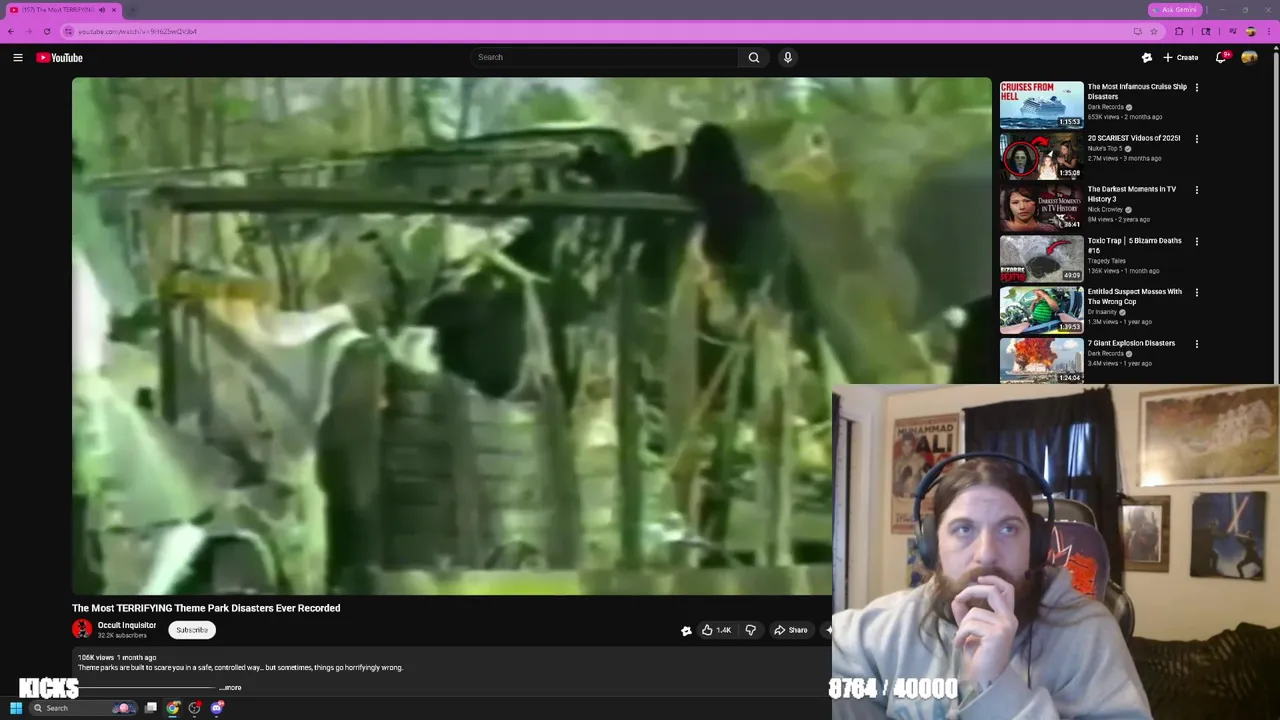Reload the browser page

point(47,31)
